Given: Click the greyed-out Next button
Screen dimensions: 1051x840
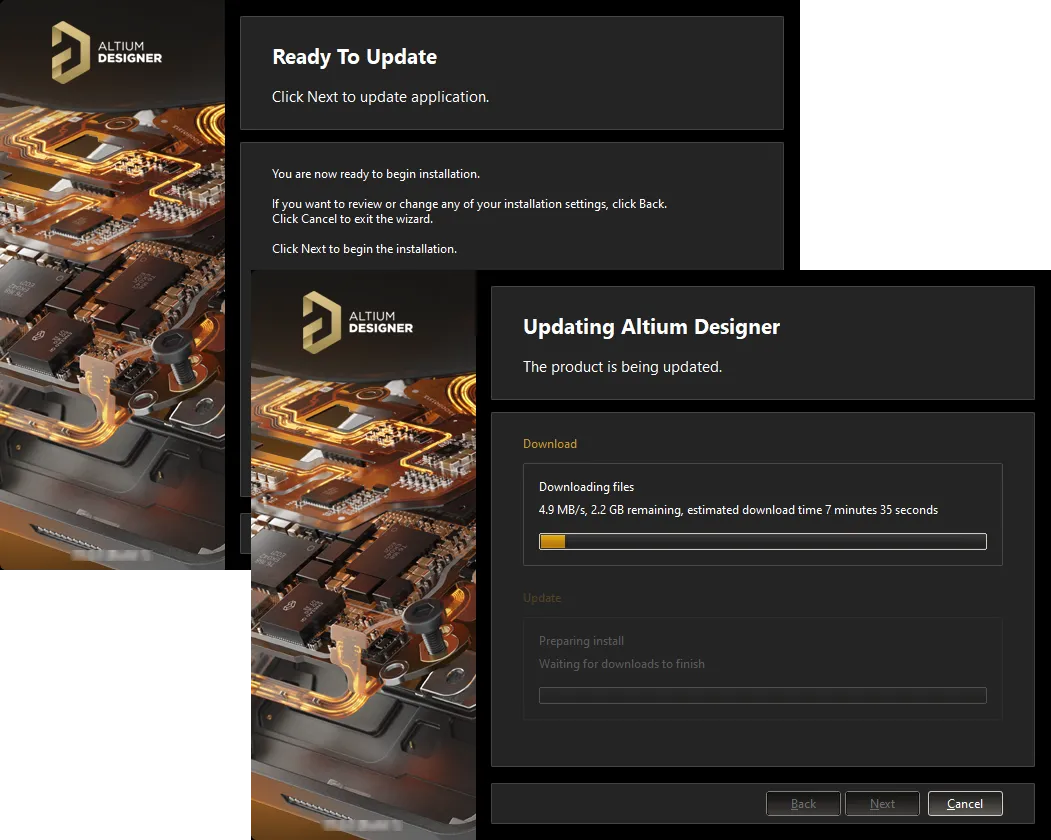Looking at the screenshot, I should pyautogui.click(x=882, y=803).
